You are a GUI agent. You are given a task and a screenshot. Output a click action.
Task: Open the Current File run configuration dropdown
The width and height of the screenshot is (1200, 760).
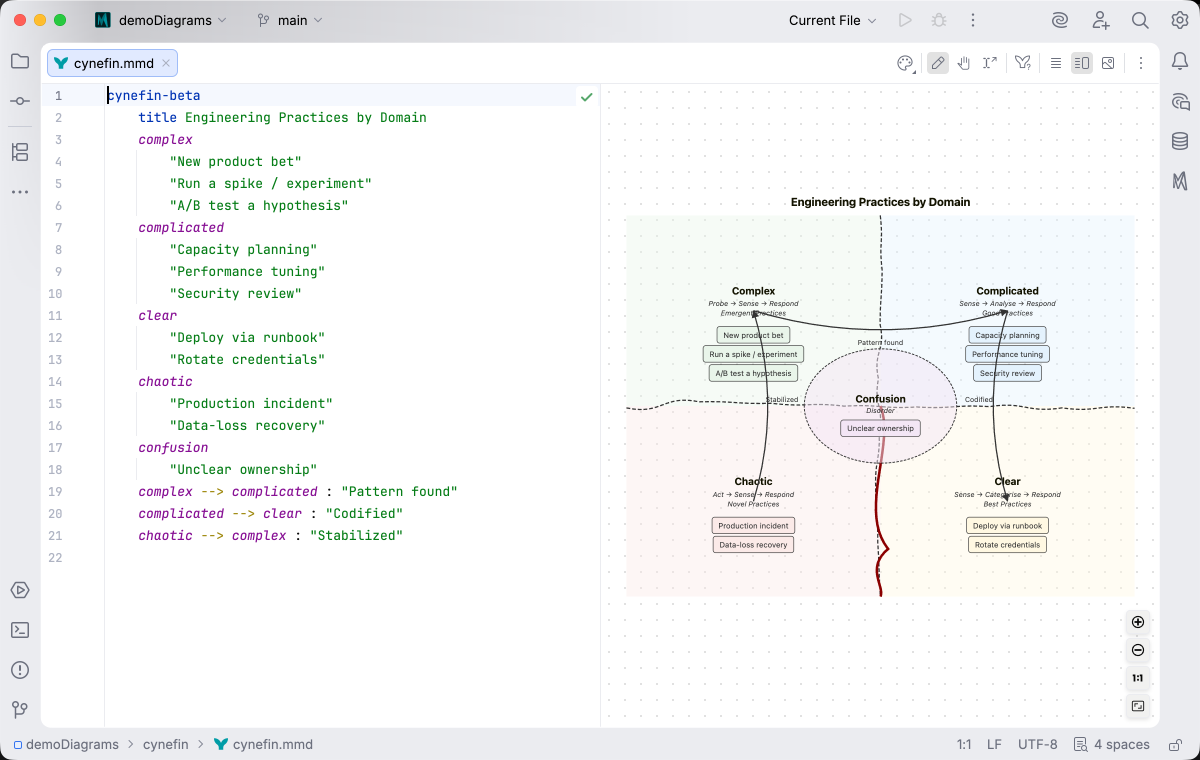pos(832,20)
